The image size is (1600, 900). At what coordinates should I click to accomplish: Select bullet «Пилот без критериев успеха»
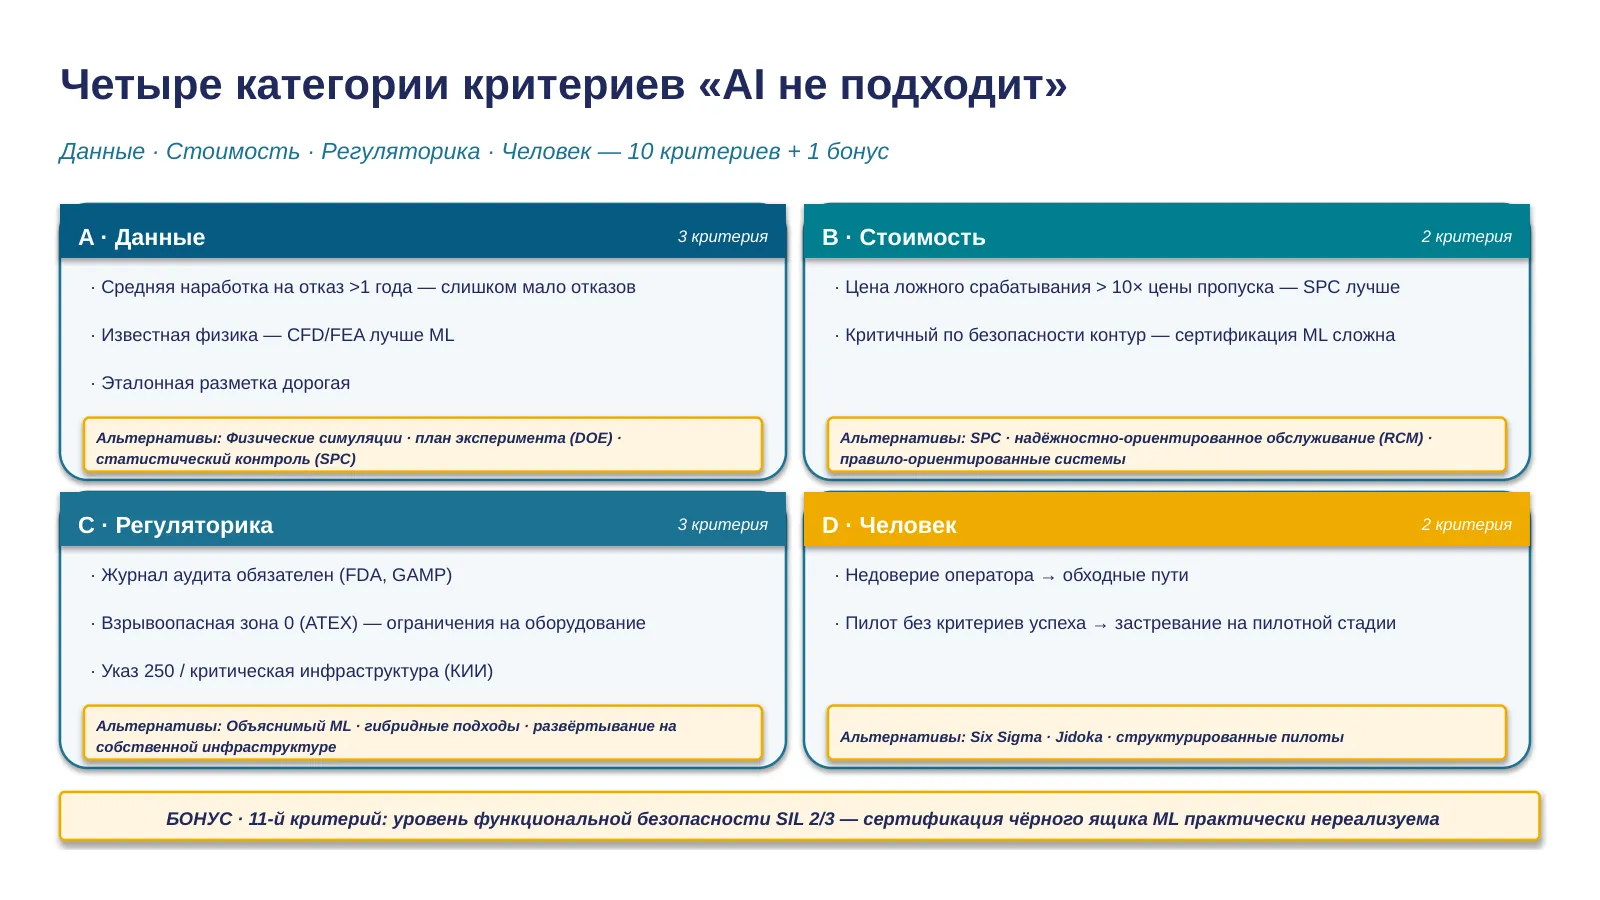coord(1115,623)
